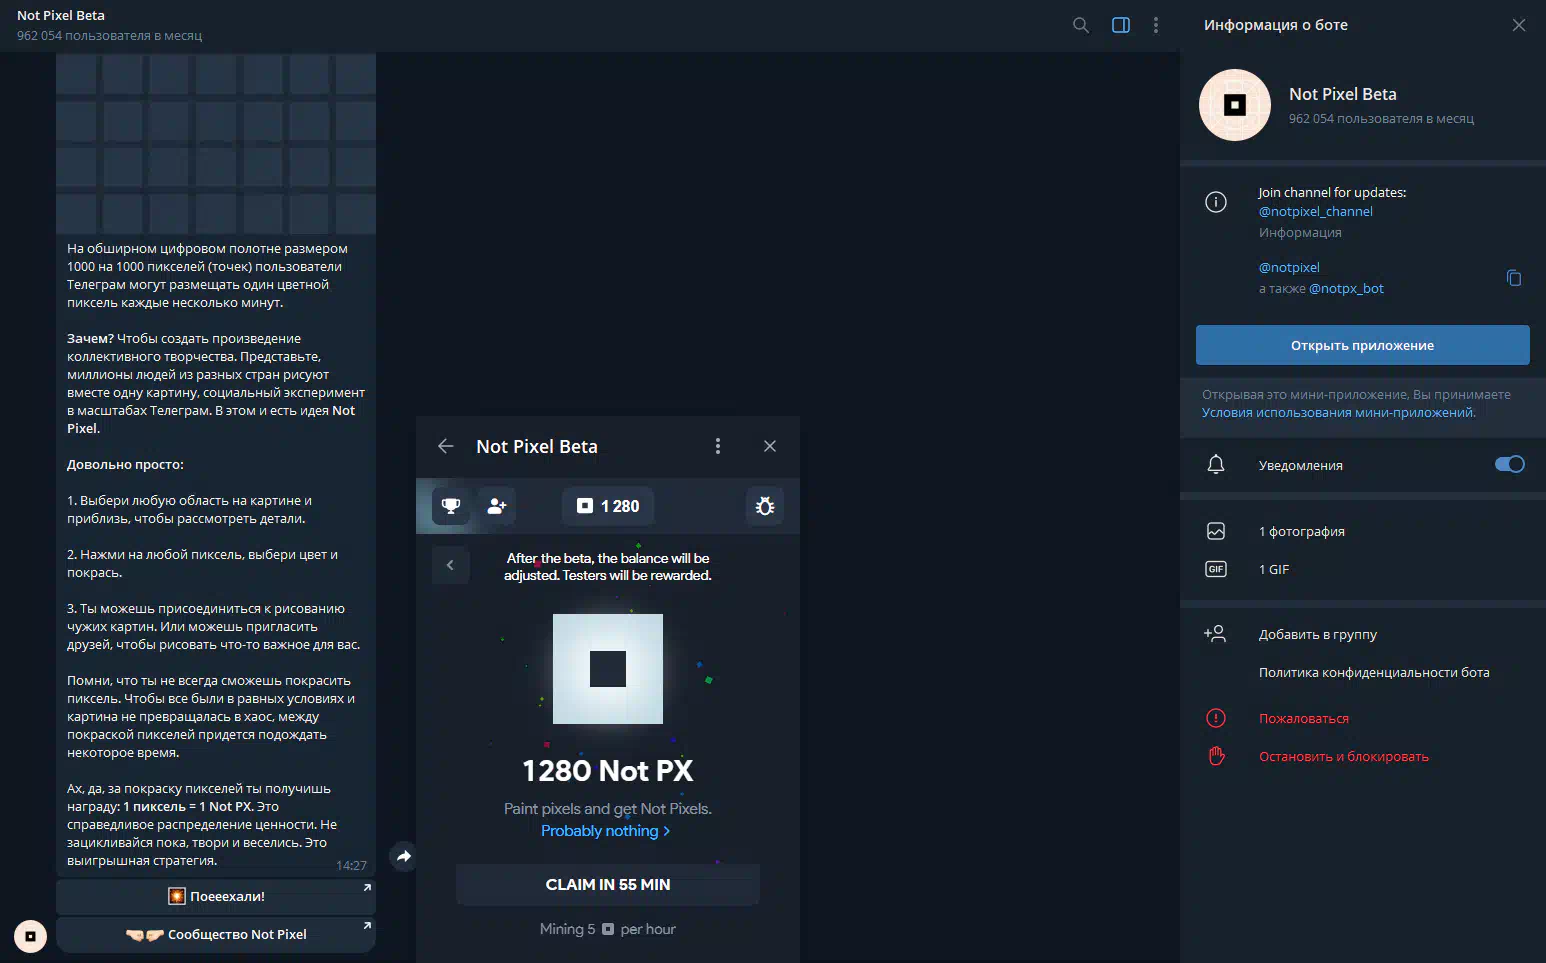Open the Probably nothing link
Image resolution: width=1546 pixels, height=963 pixels.
tap(605, 831)
